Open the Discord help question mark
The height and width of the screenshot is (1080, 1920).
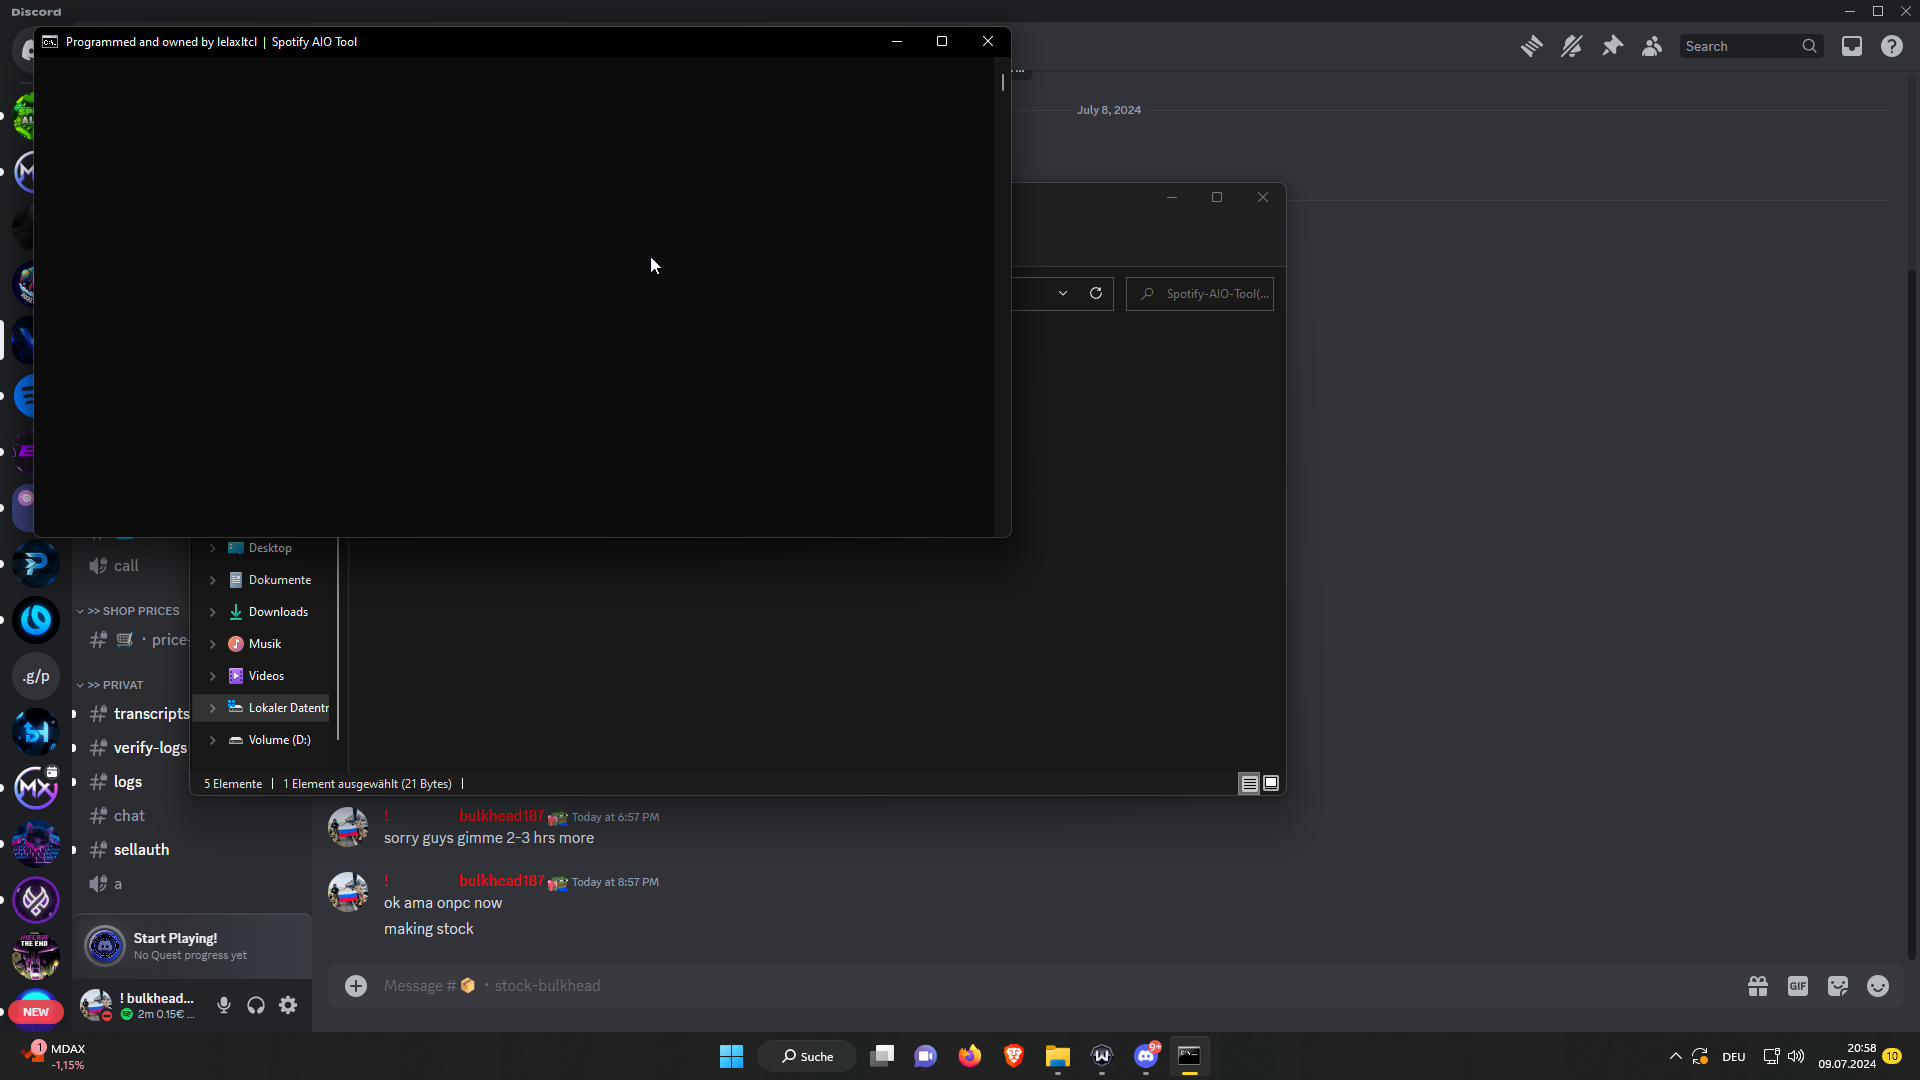(1891, 46)
